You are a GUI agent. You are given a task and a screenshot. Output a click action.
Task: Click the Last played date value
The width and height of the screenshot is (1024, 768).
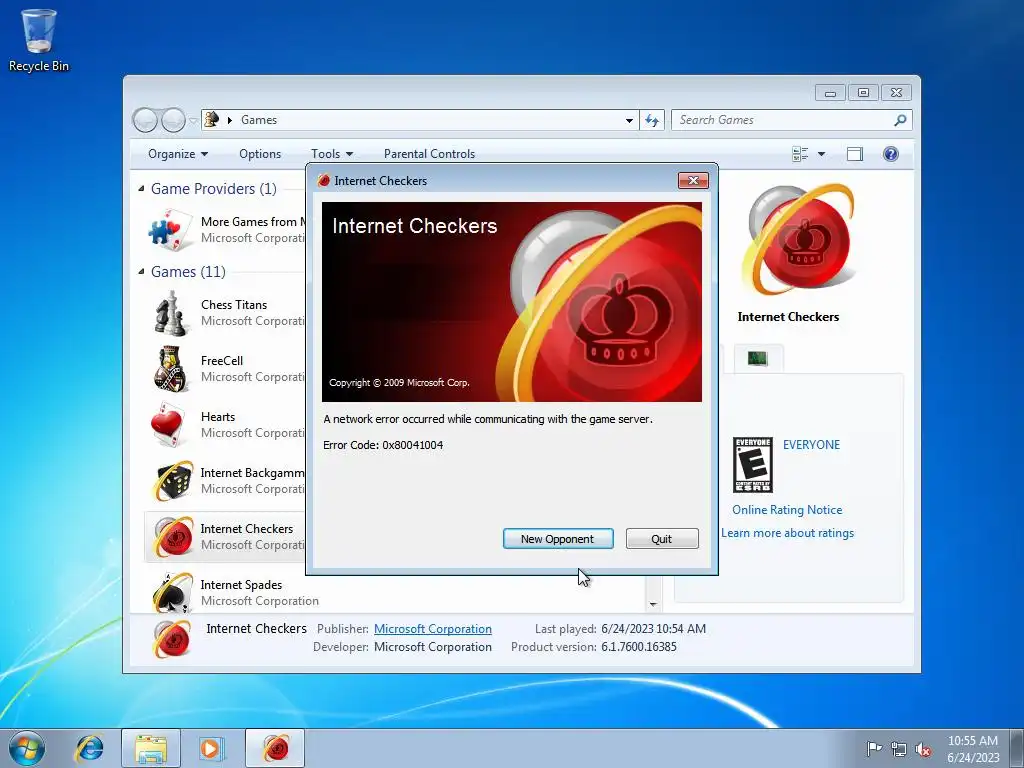coord(653,629)
